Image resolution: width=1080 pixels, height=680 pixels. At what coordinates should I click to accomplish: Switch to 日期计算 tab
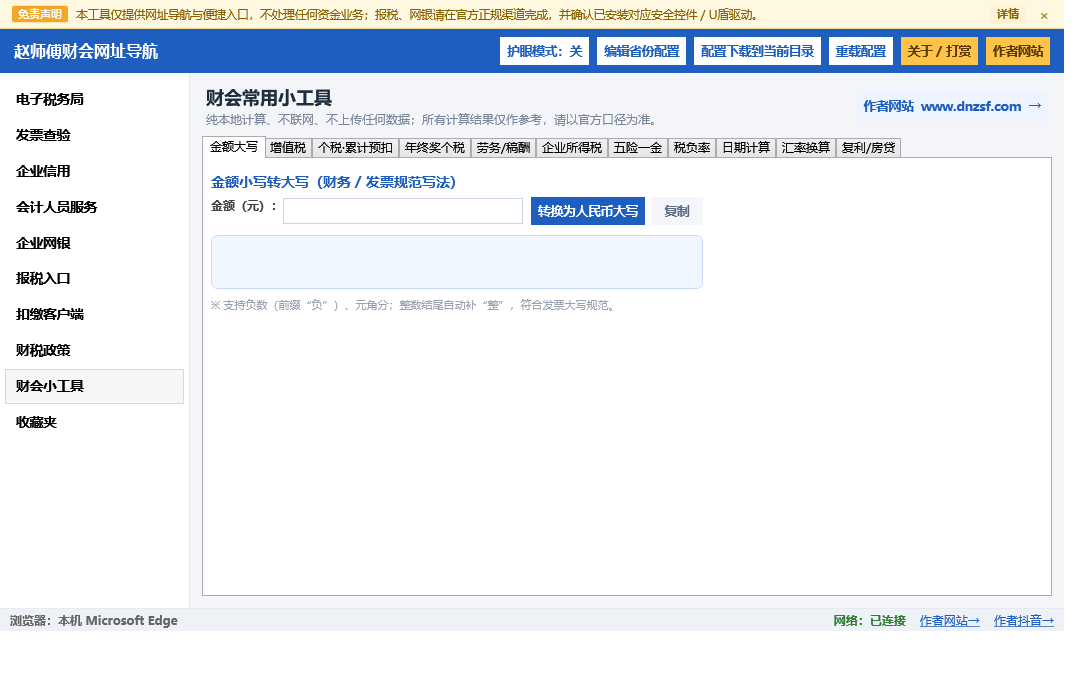(x=746, y=147)
